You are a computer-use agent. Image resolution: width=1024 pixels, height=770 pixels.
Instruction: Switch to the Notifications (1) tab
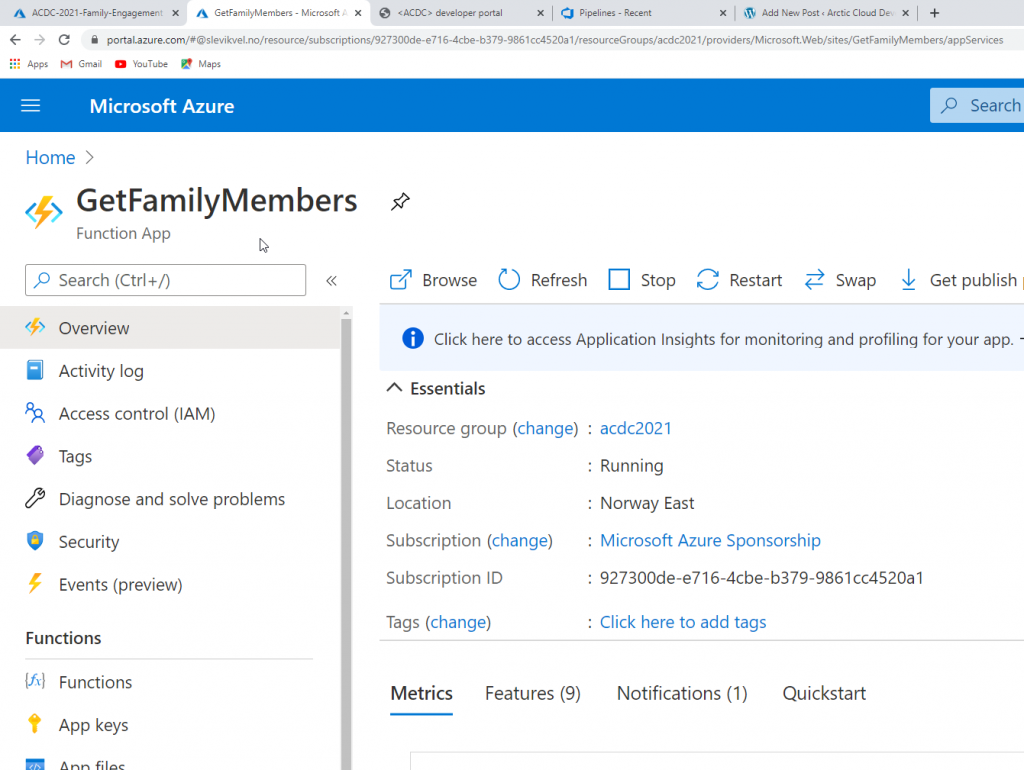(682, 694)
